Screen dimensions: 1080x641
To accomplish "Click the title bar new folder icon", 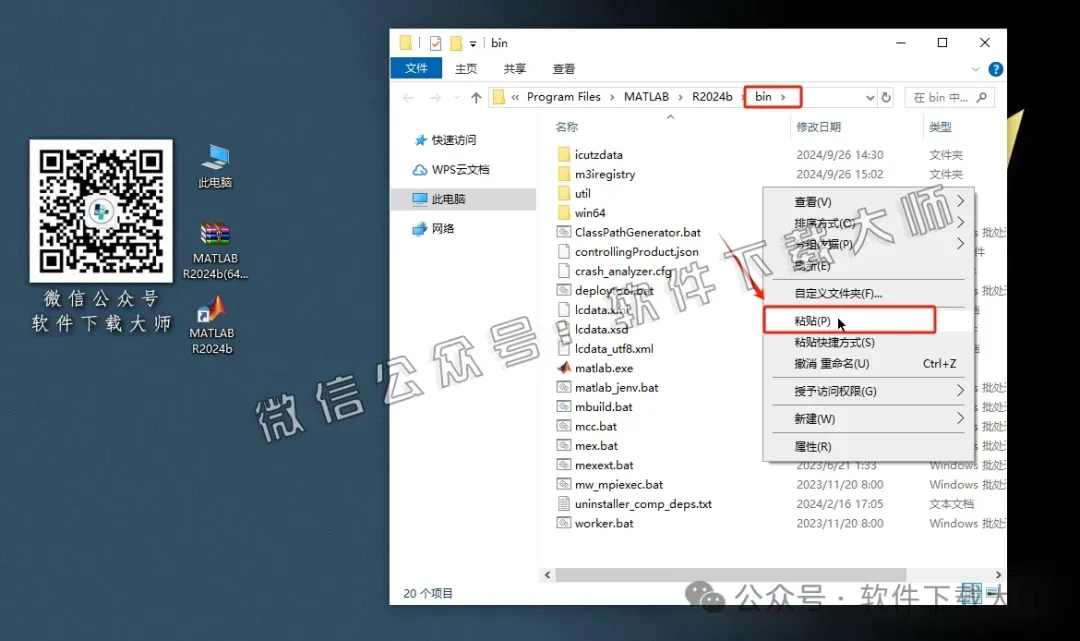I will point(455,43).
